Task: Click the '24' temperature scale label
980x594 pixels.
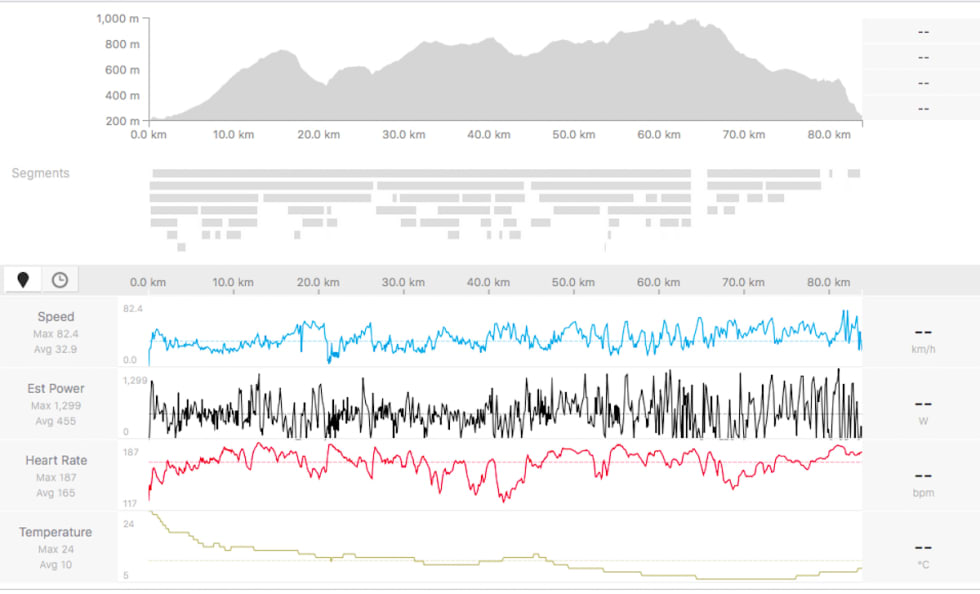Action: [x=128, y=525]
